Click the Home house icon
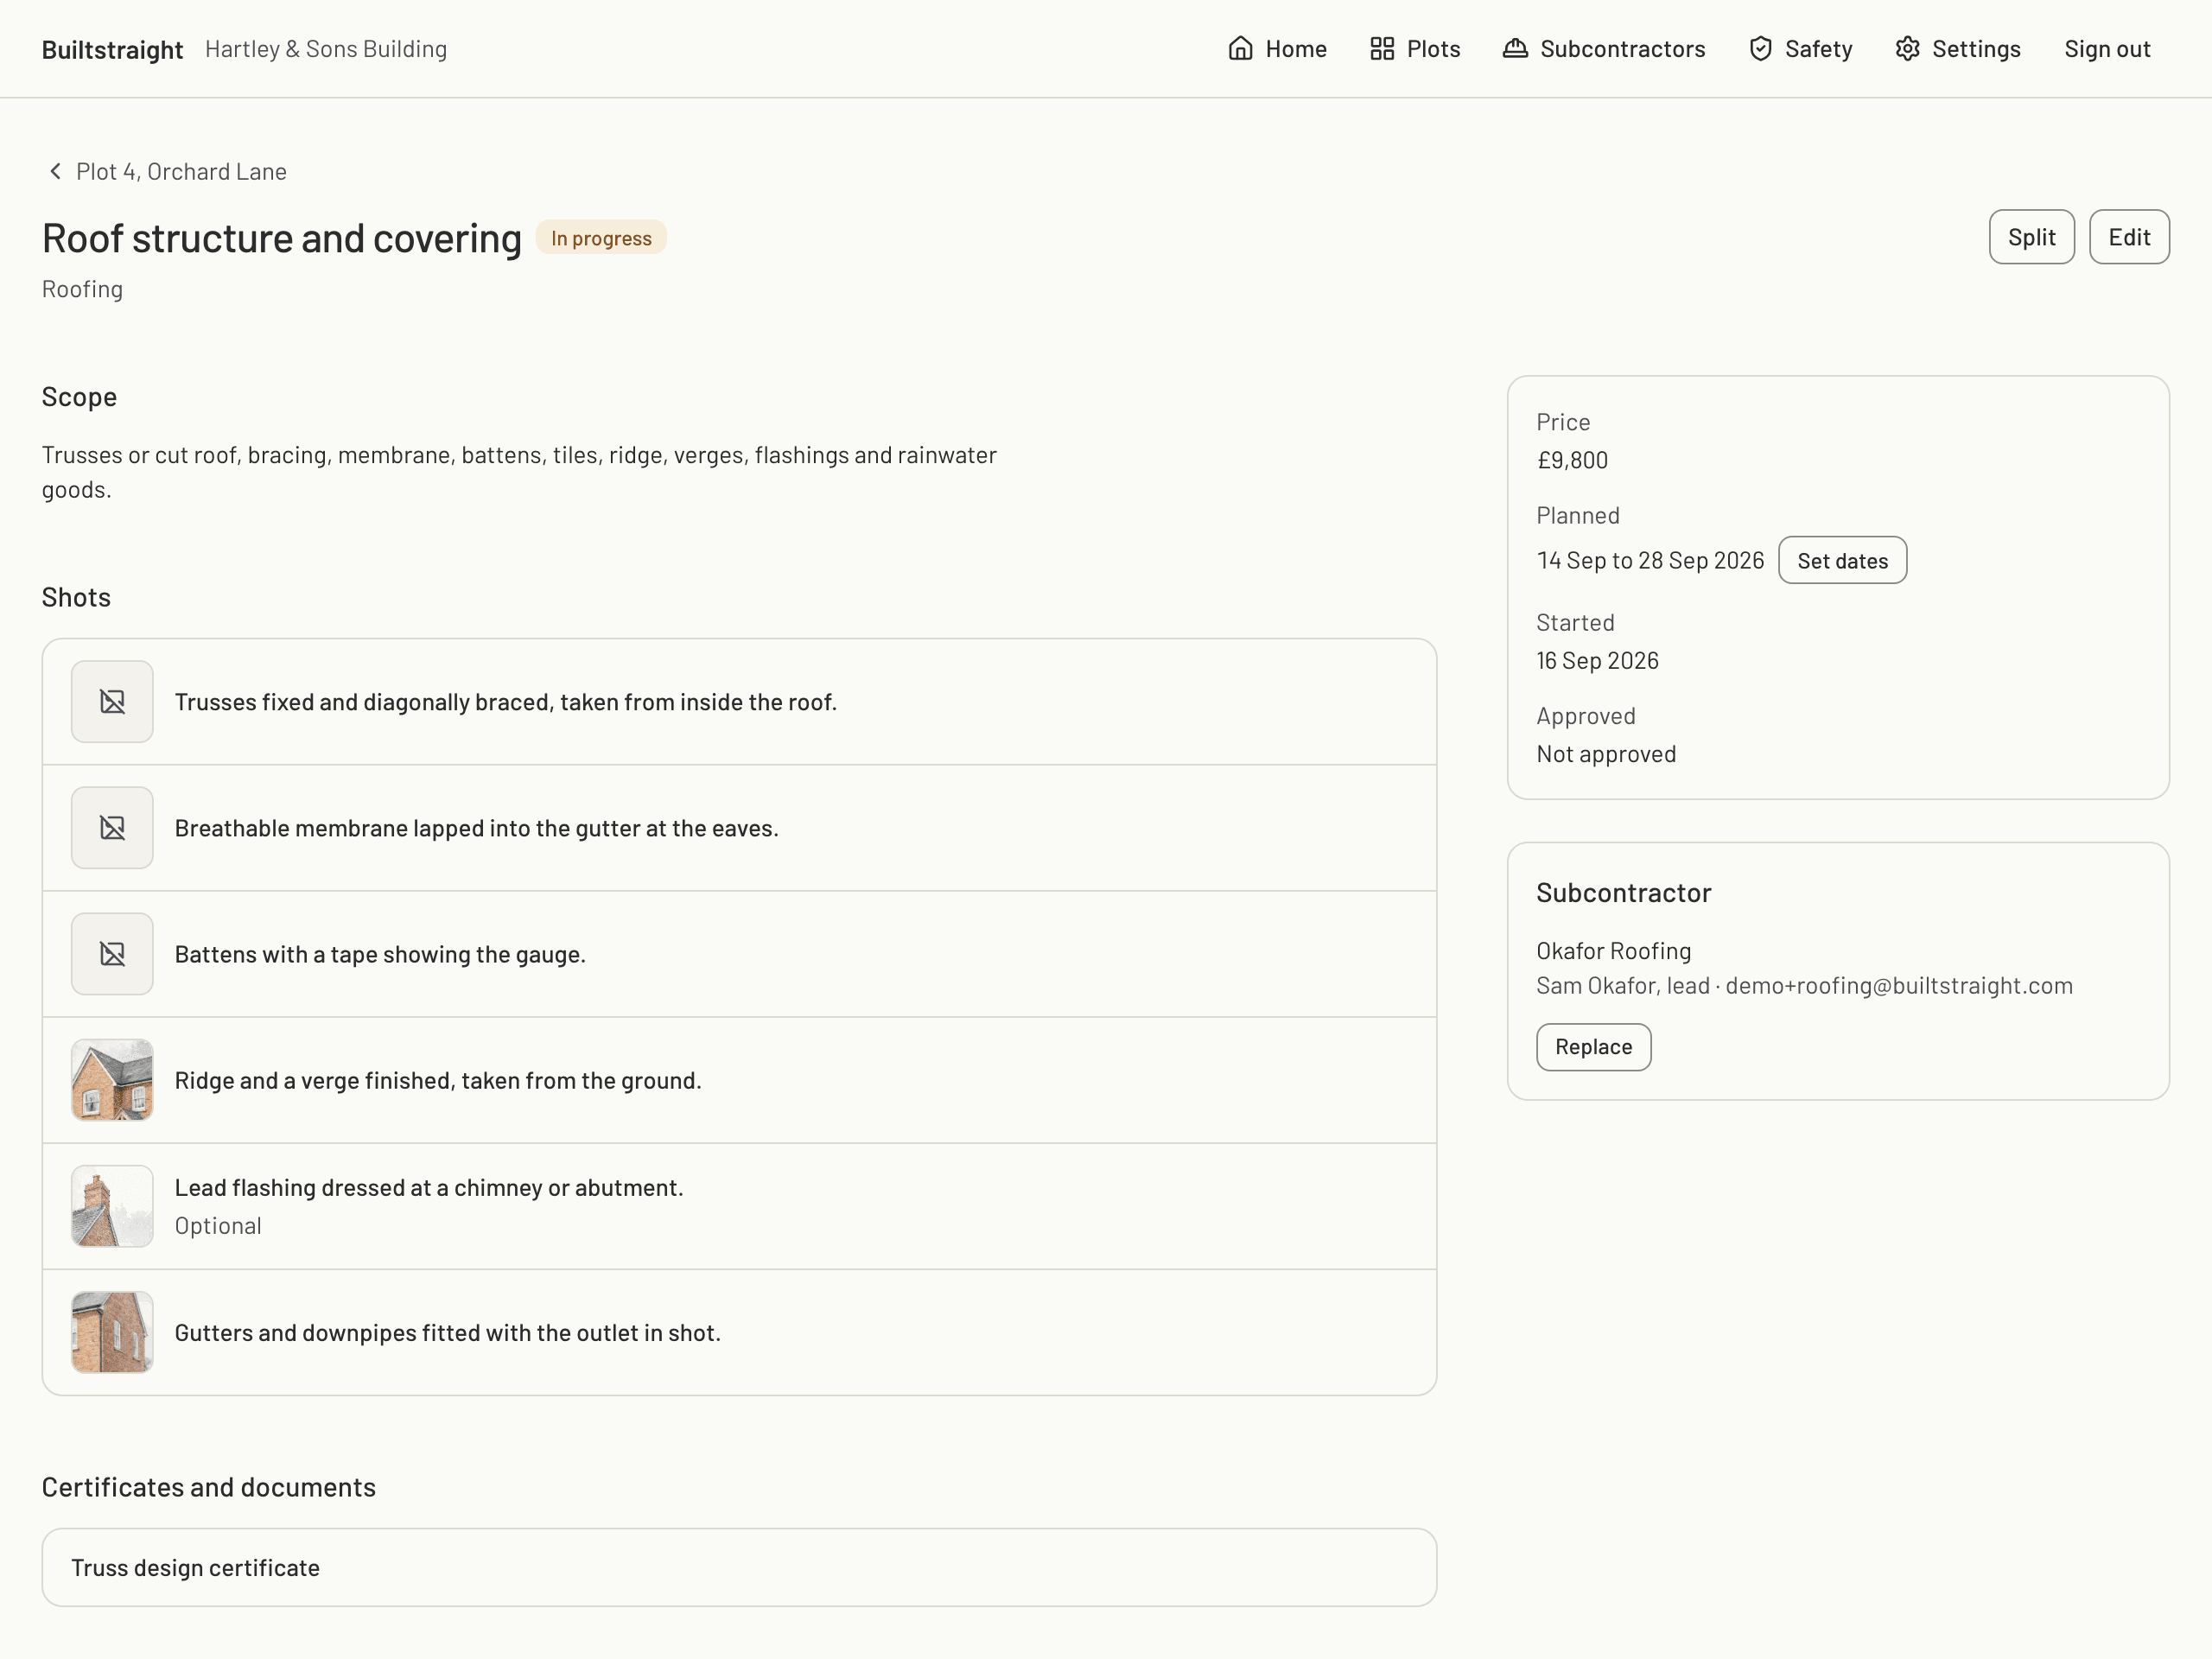Viewport: 2212px width, 1659px height. (x=1240, y=49)
